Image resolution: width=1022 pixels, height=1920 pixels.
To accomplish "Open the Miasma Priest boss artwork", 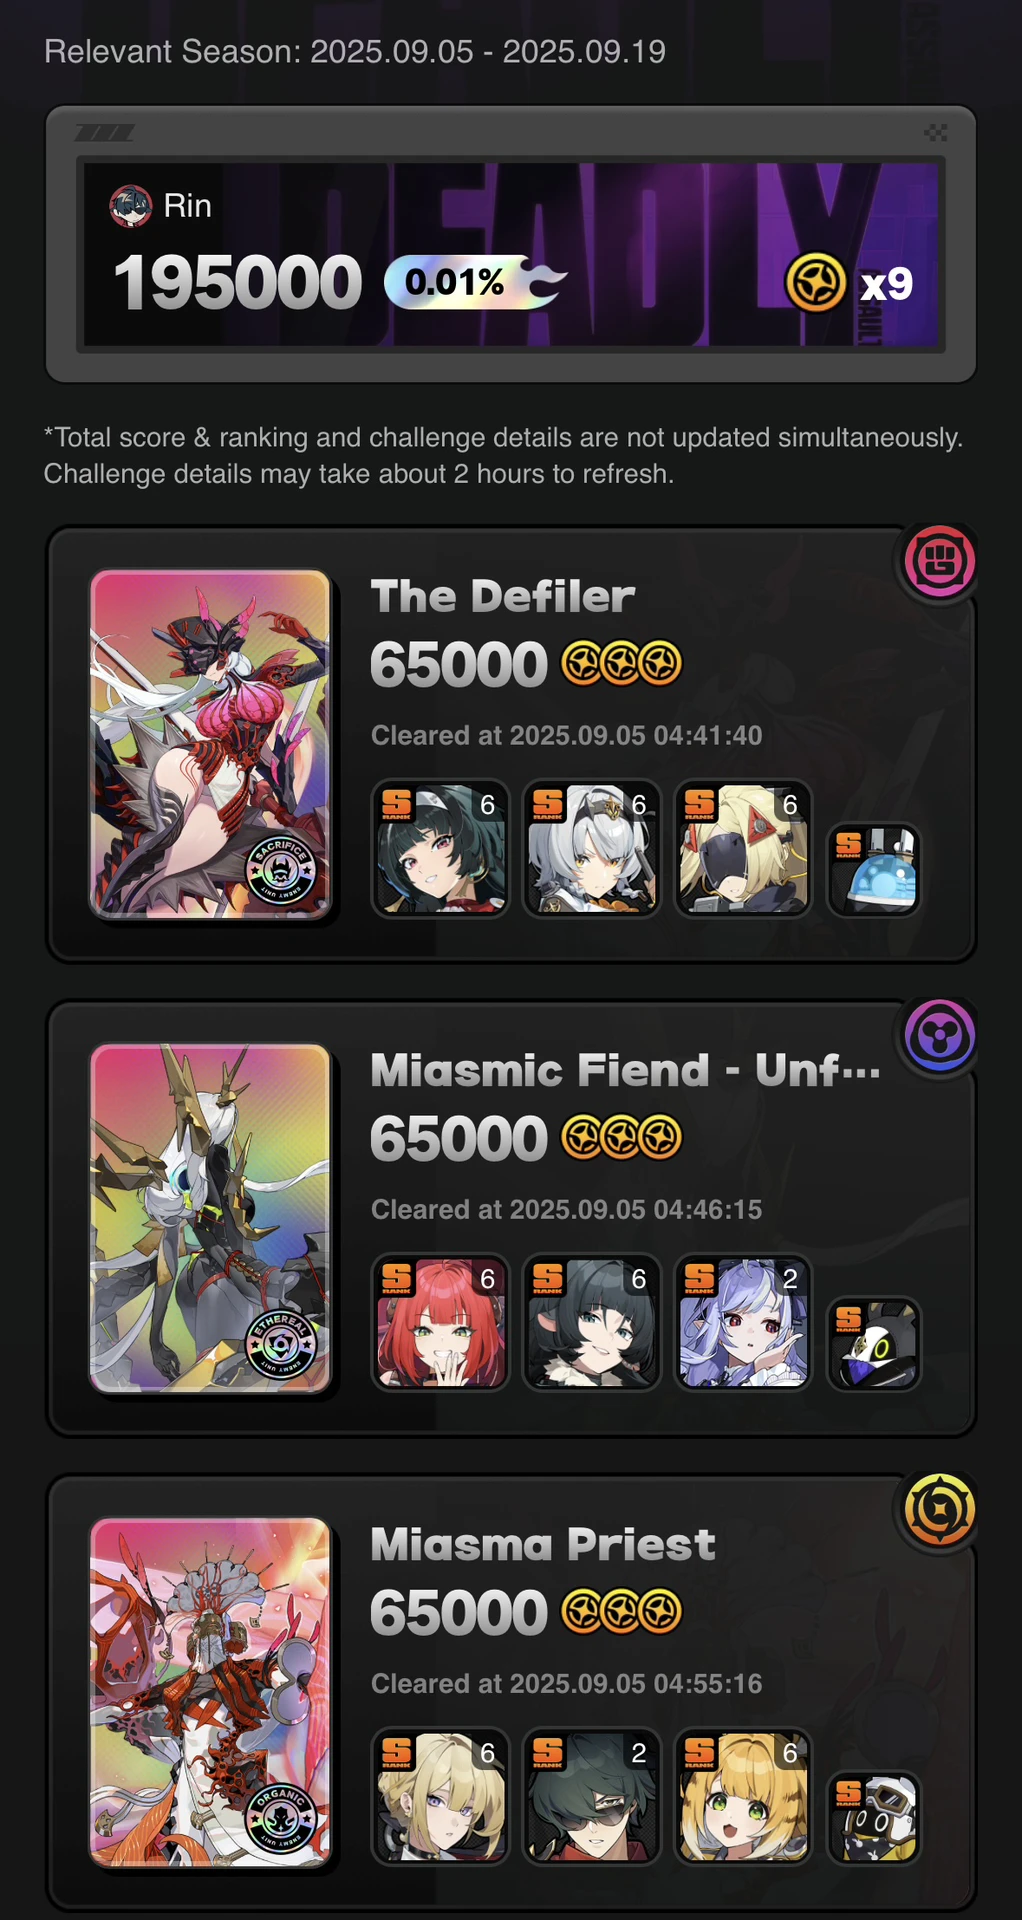I will click(x=210, y=1692).
